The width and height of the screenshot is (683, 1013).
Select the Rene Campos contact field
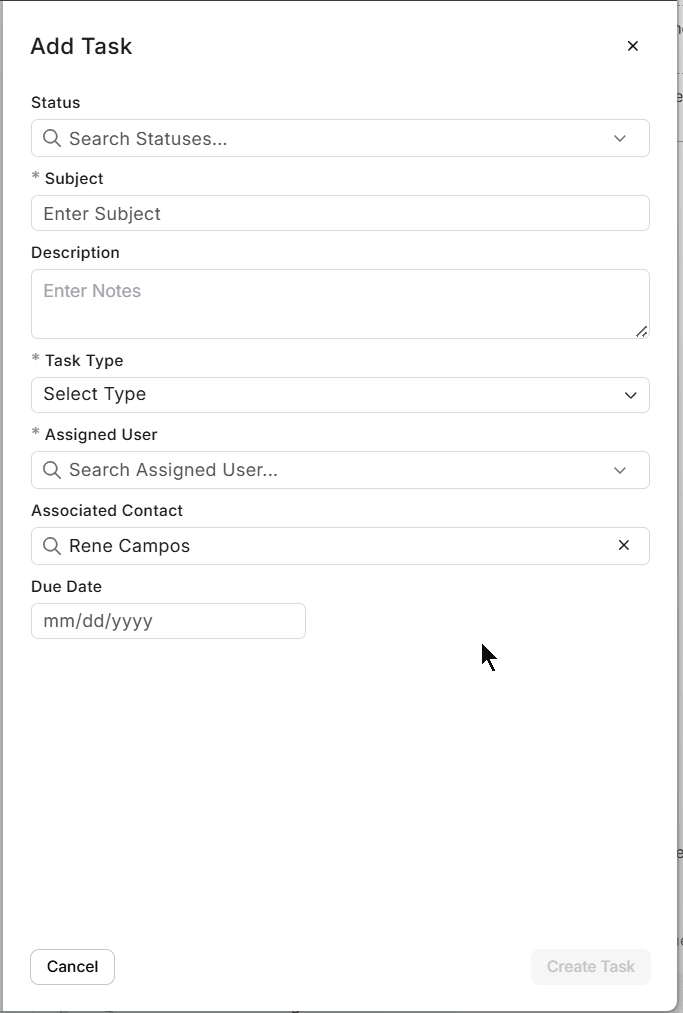[x=300, y=546]
